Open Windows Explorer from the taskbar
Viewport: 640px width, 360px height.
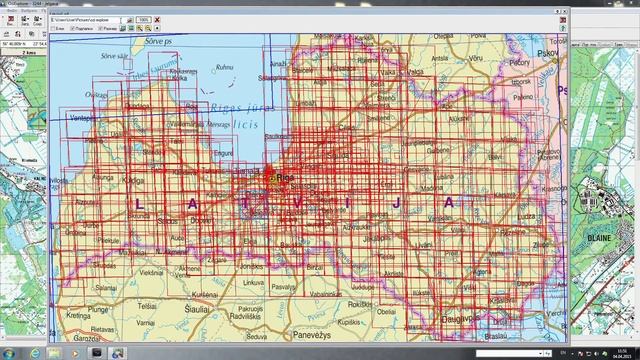54,353
